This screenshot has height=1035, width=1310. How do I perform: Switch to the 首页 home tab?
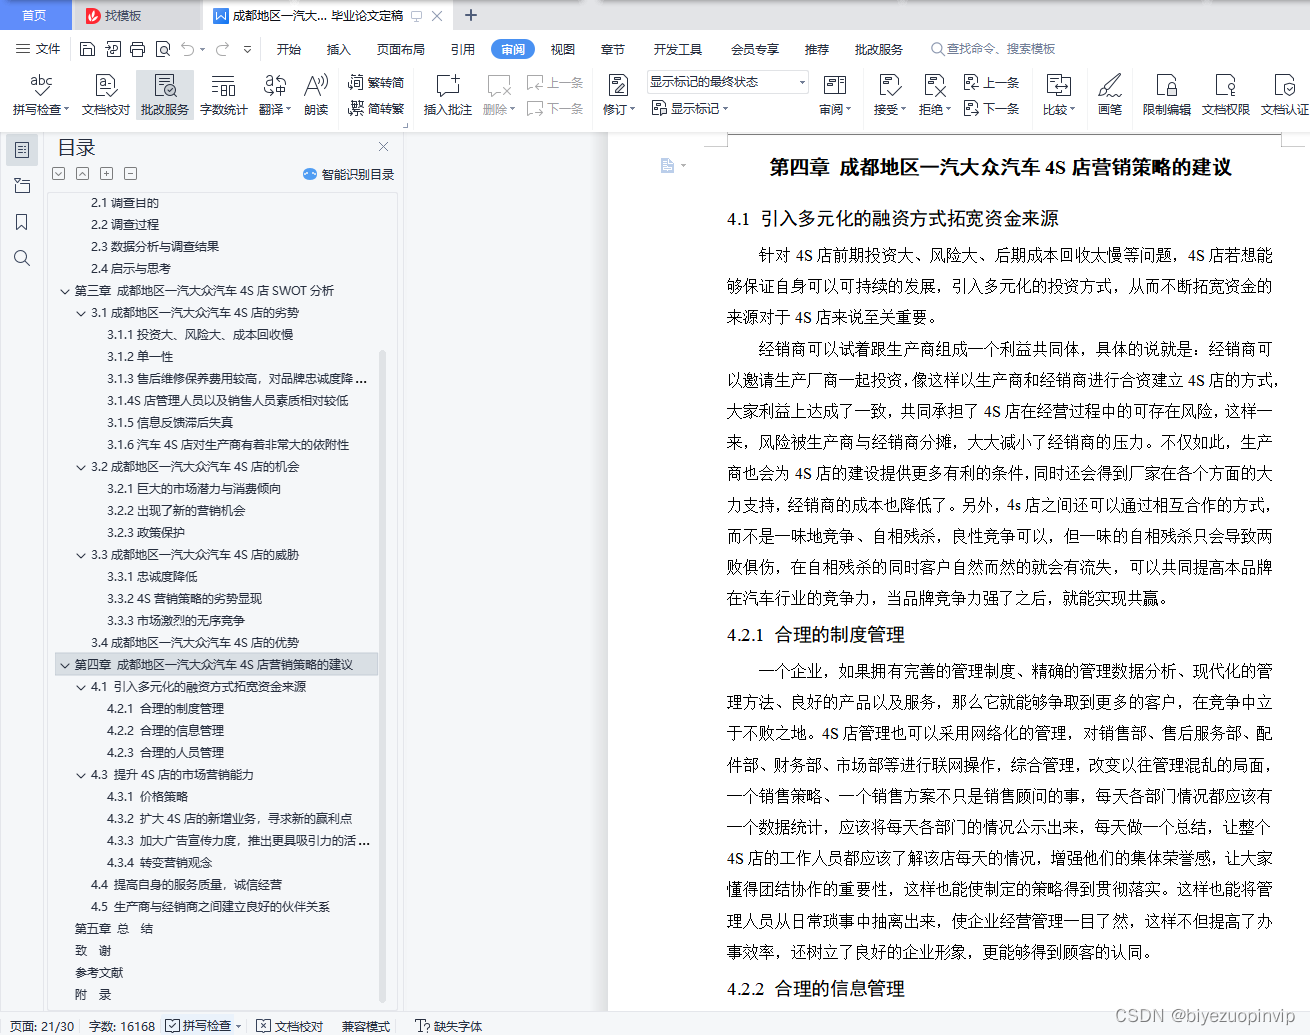click(x=35, y=15)
